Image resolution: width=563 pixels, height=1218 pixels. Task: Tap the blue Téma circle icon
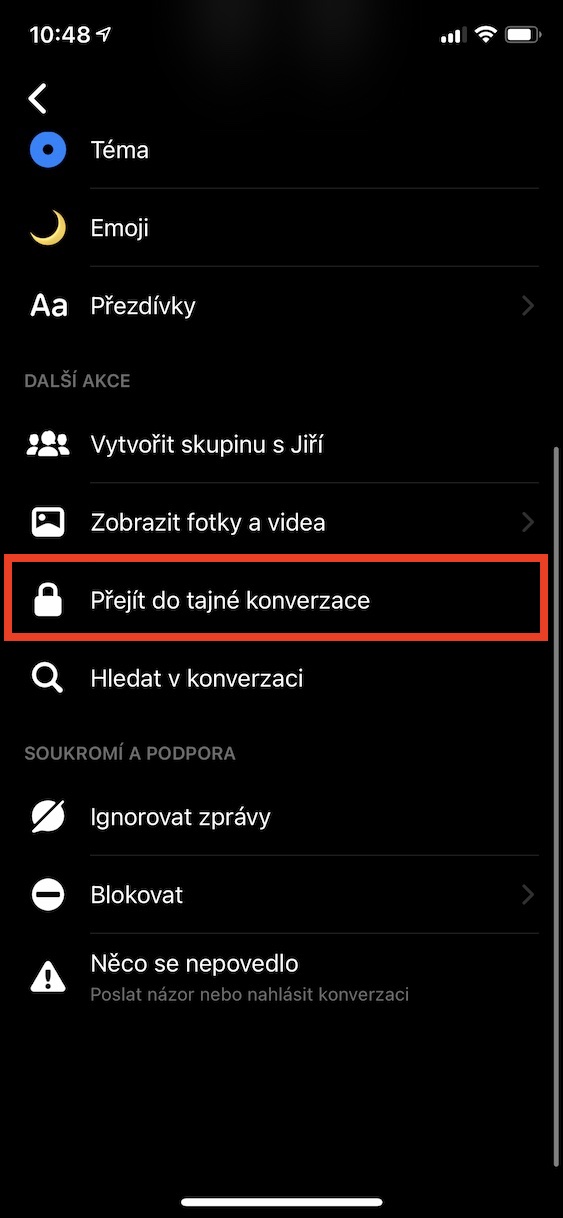coord(47,150)
